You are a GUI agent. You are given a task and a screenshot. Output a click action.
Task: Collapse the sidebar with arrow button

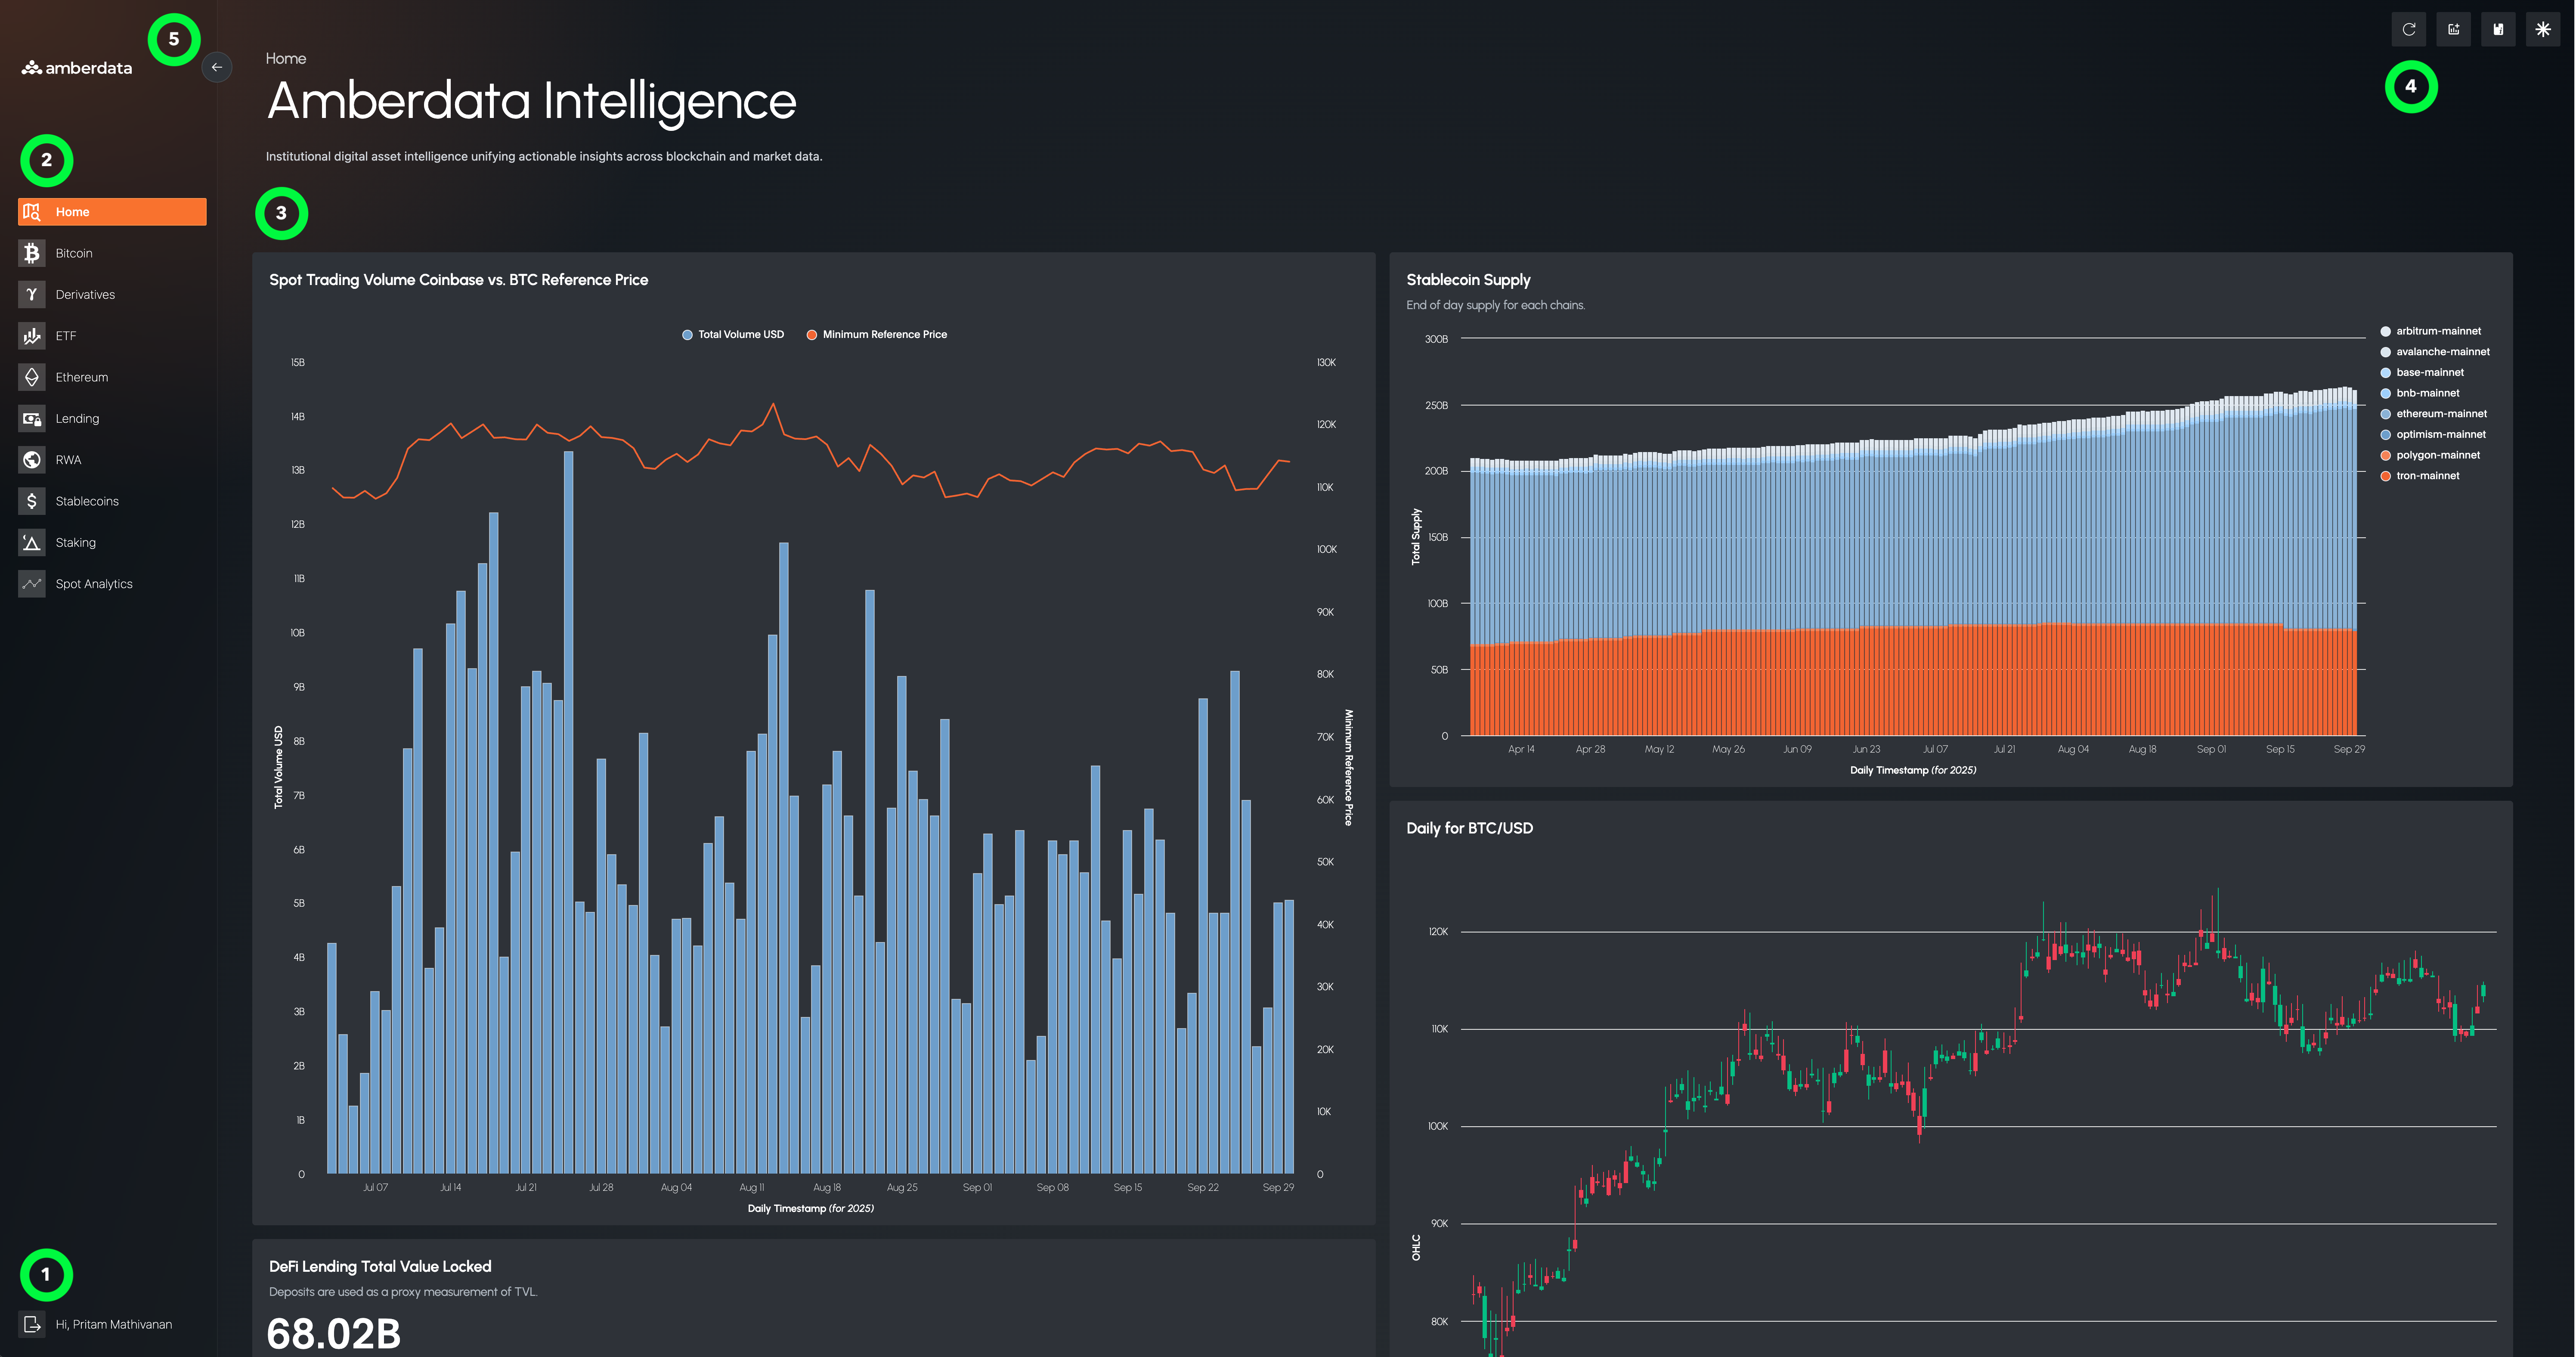click(216, 67)
